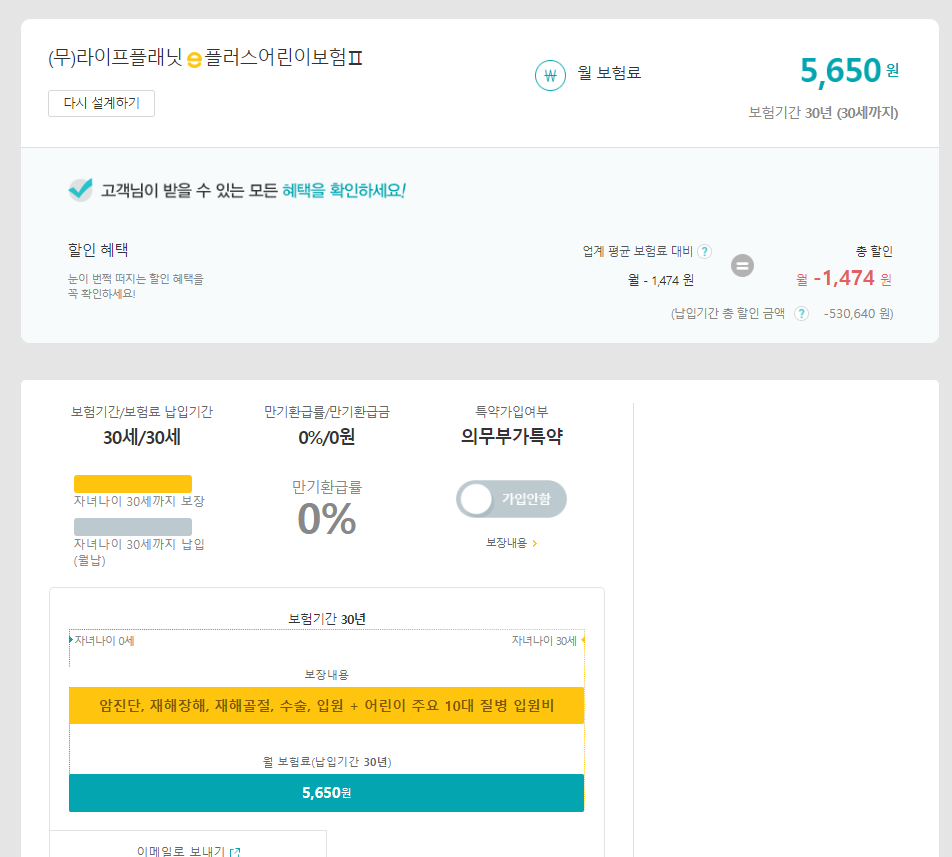This screenshot has height=857, width=952.
Task: Click the 보험기간 30년 chart header
Action: point(325,617)
